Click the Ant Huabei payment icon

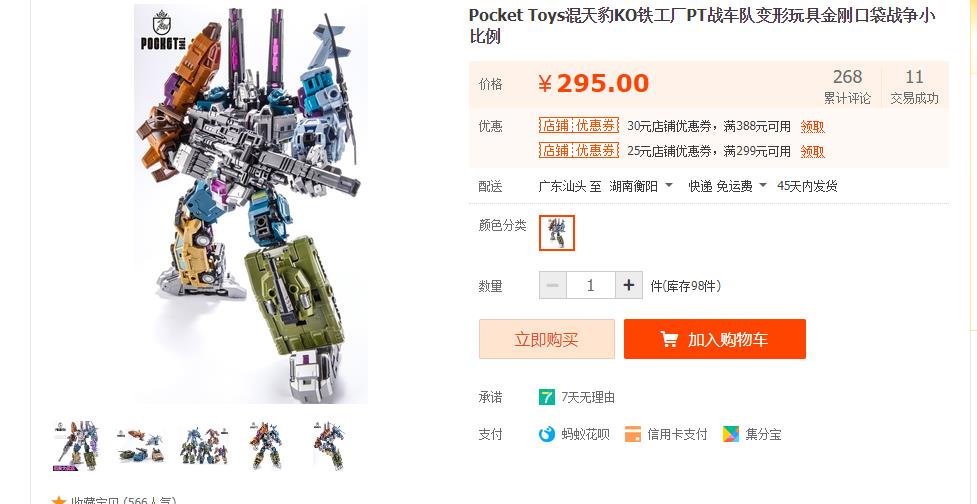tap(546, 434)
